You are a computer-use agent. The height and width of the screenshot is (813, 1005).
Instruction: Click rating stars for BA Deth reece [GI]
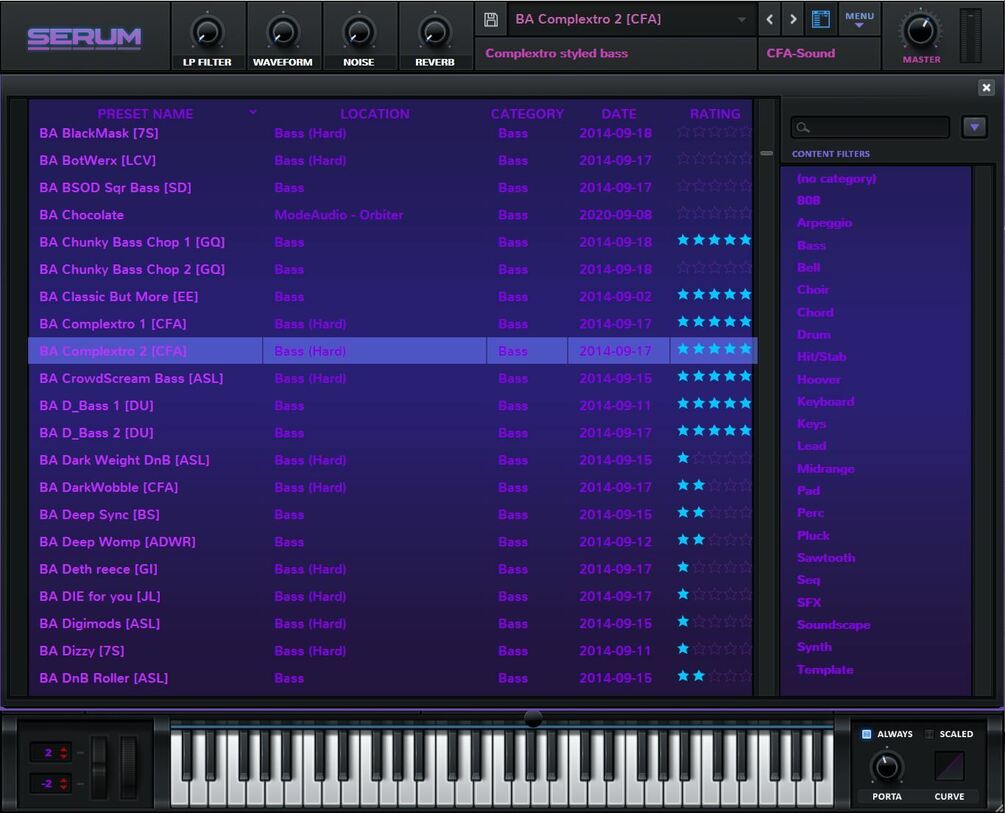coord(714,567)
